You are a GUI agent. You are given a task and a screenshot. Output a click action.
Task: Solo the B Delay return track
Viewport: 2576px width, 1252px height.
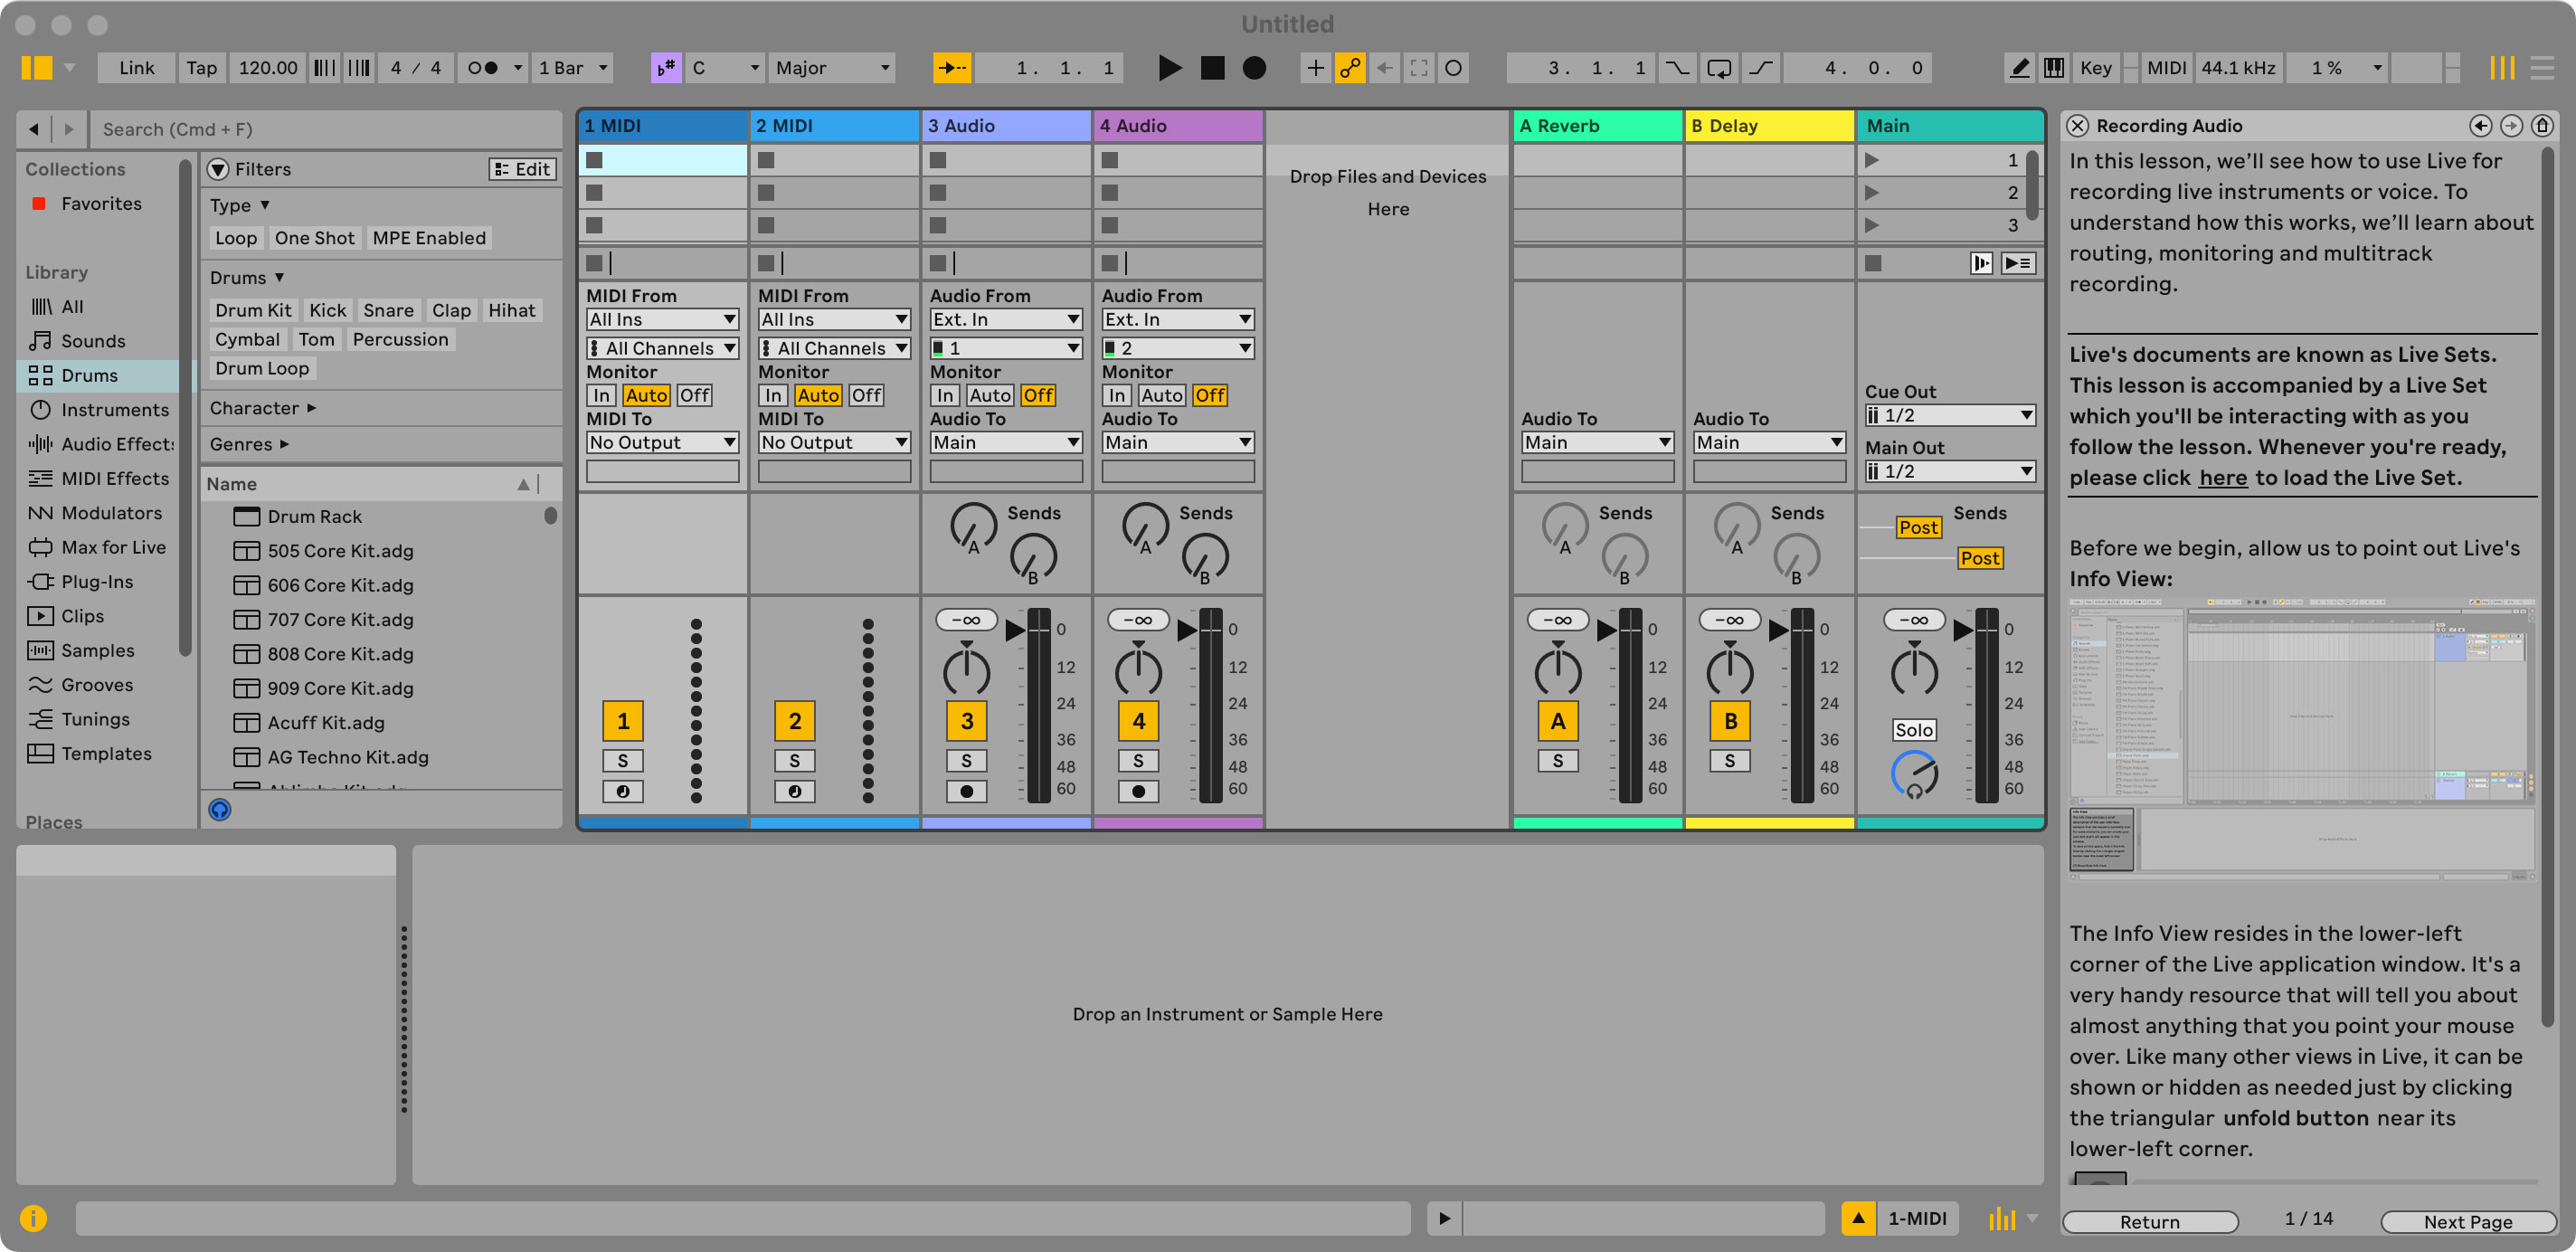pos(1730,761)
